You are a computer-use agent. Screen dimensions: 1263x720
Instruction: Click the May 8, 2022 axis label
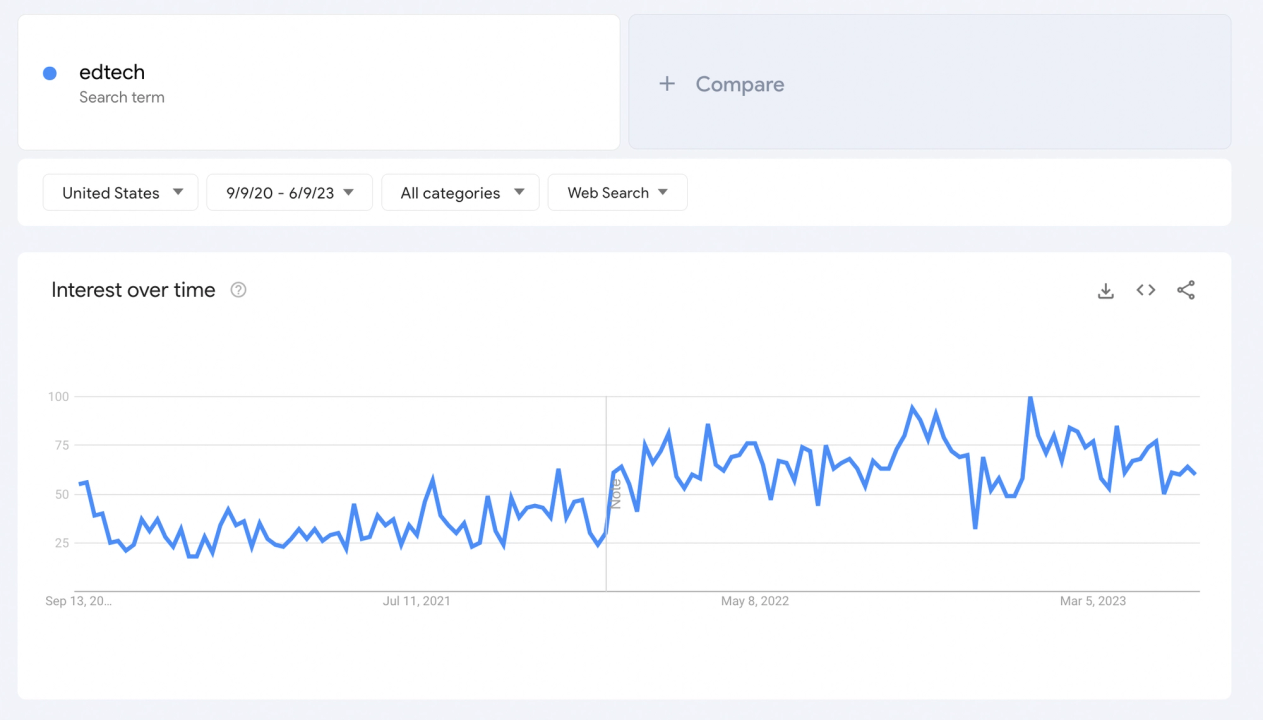click(755, 601)
